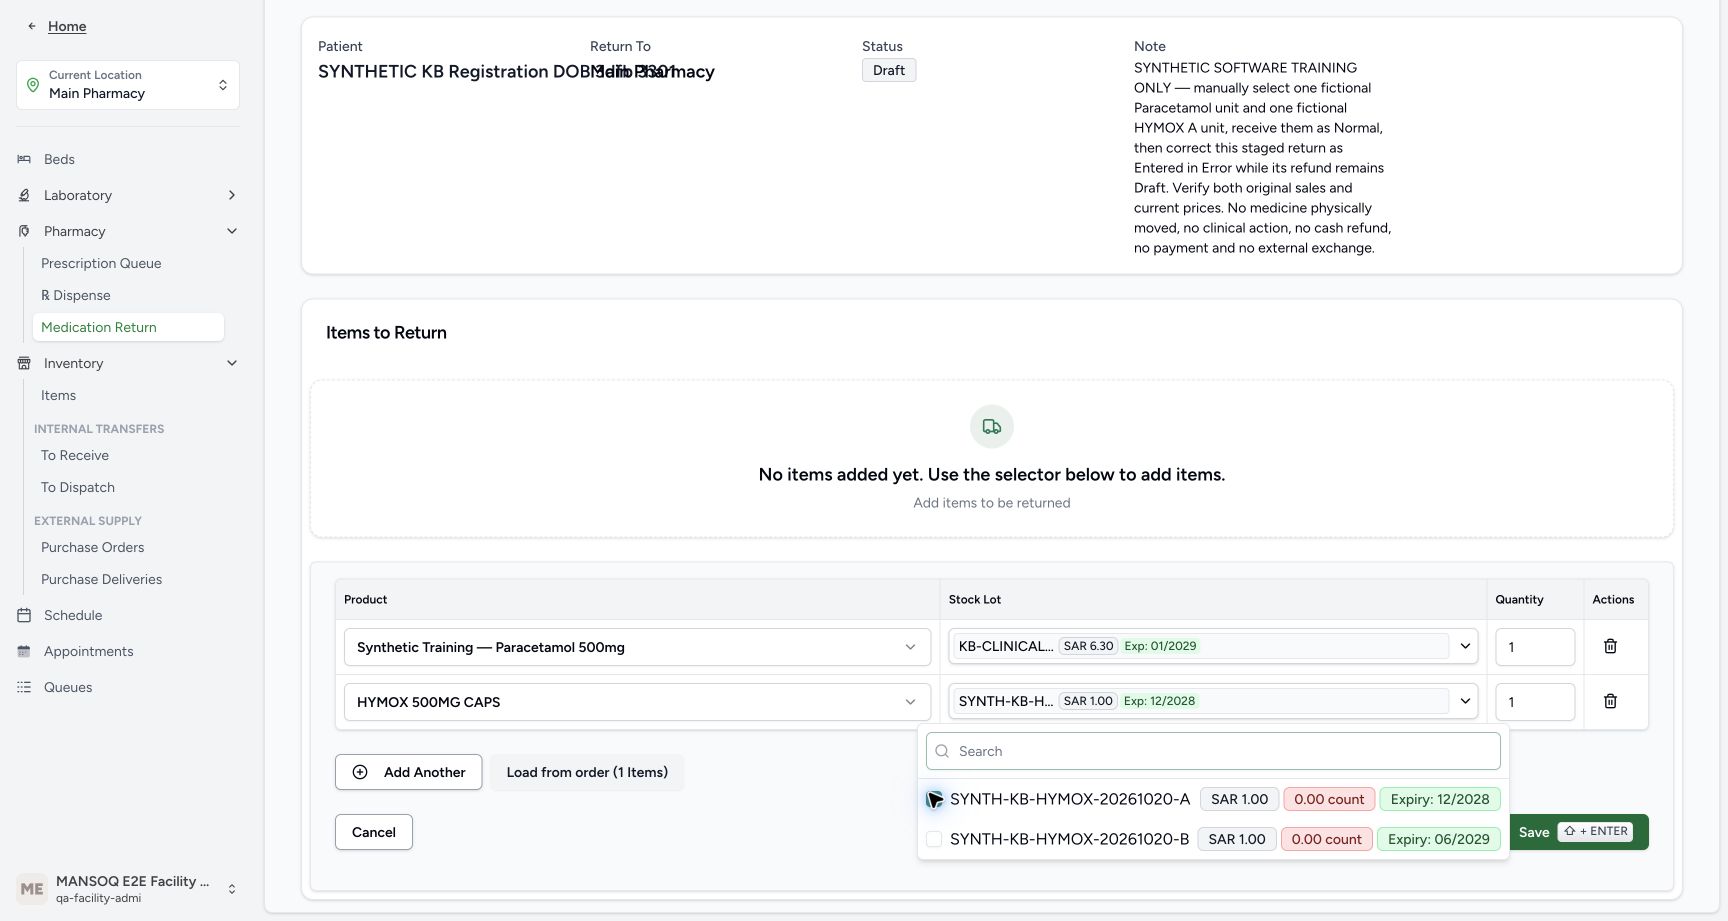Click the Inventory store icon
This screenshot has height=921, width=1728.
click(24, 363)
